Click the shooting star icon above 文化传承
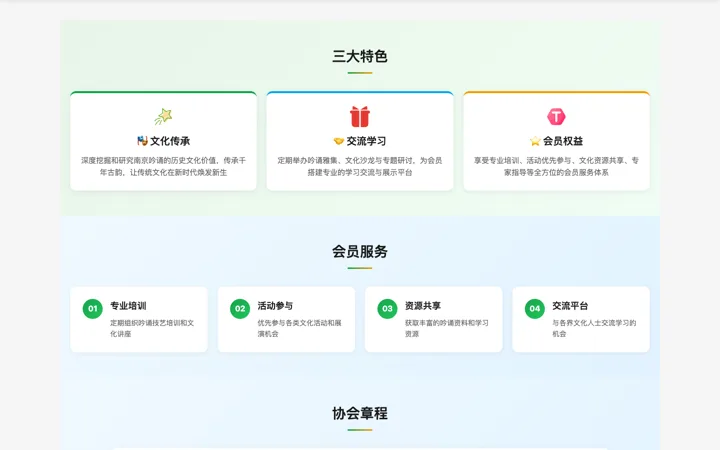 click(163, 117)
